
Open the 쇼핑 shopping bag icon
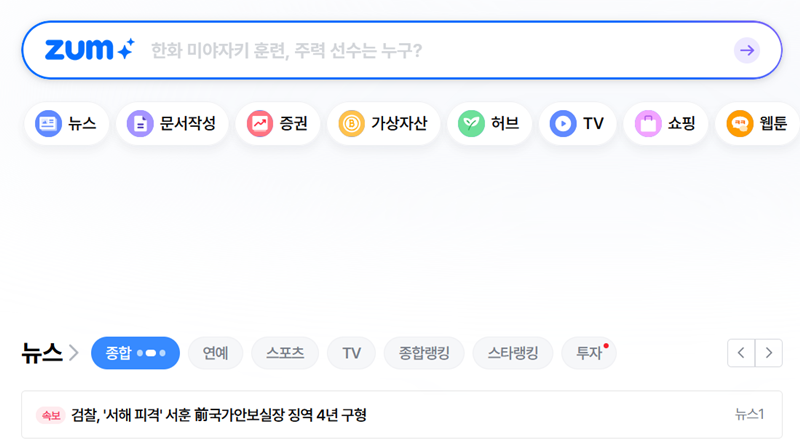click(648, 123)
